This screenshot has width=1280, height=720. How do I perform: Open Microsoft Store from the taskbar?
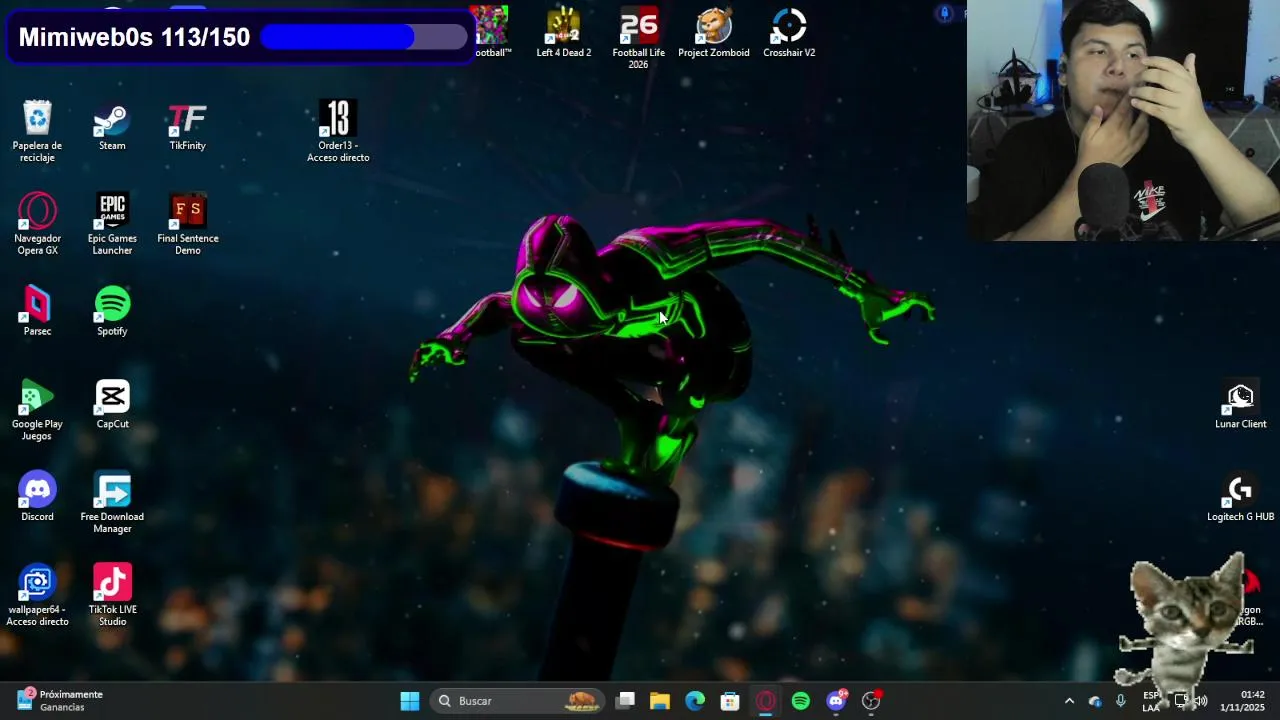tap(730, 701)
